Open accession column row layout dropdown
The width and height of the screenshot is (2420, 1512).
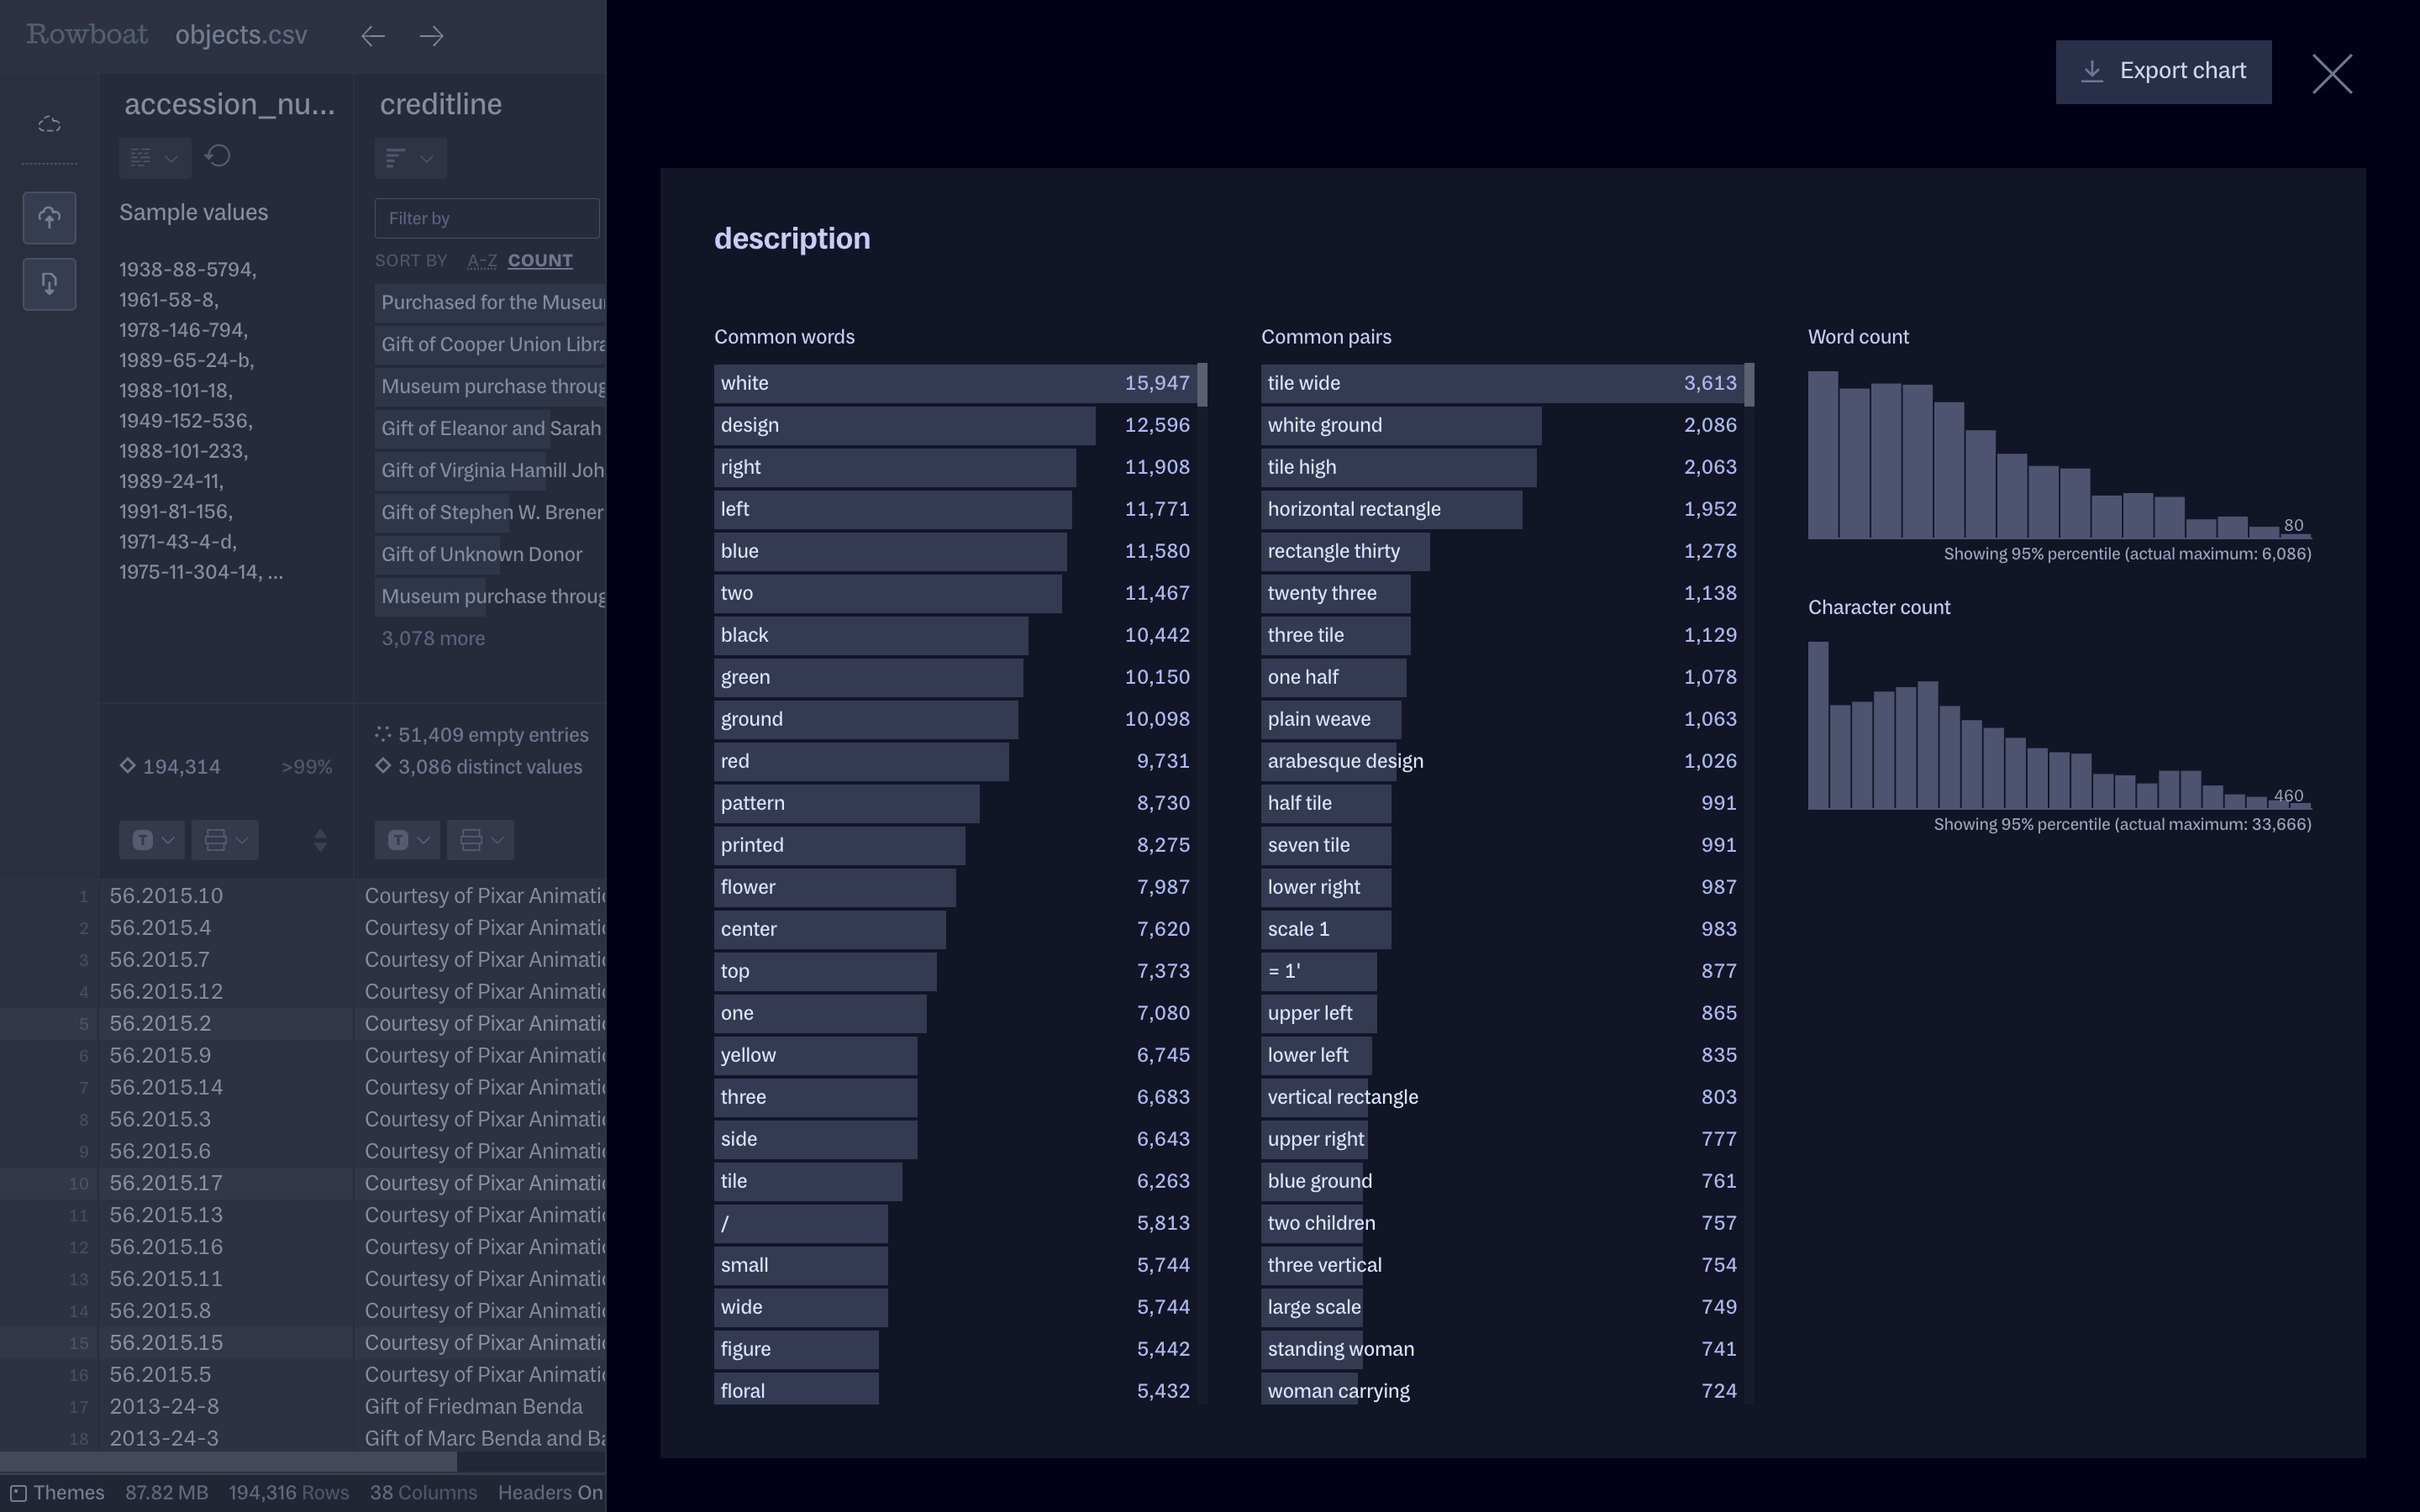[x=225, y=840]
